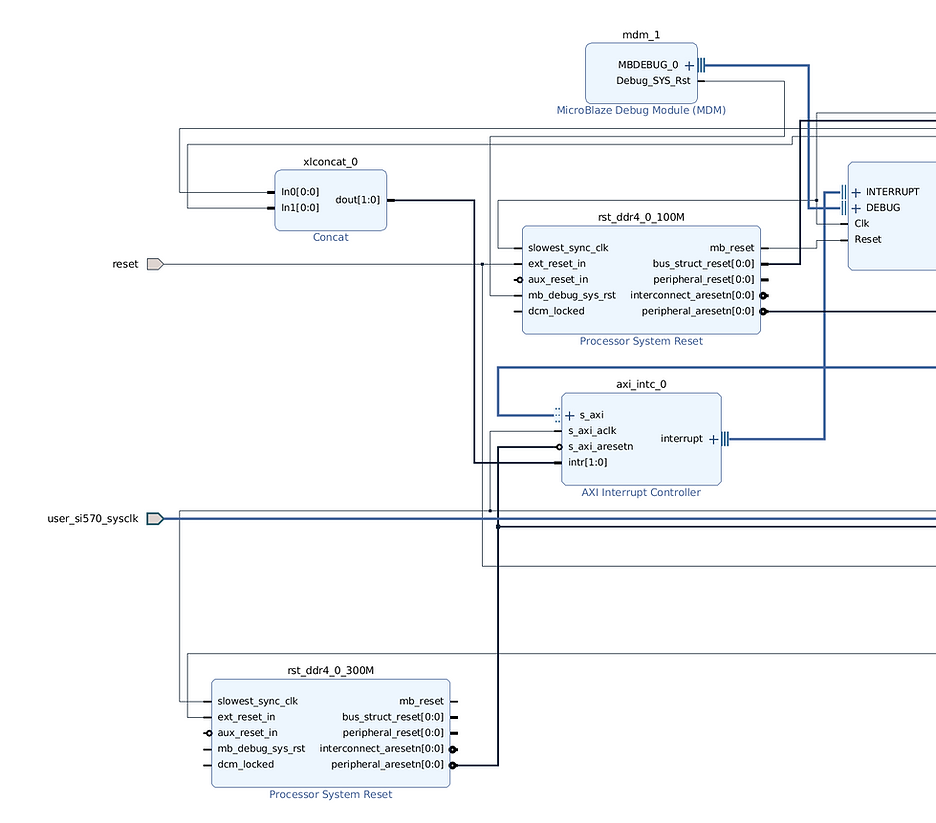Select the rst_ddr4_0_300M block title

click(x=330, y=671)
